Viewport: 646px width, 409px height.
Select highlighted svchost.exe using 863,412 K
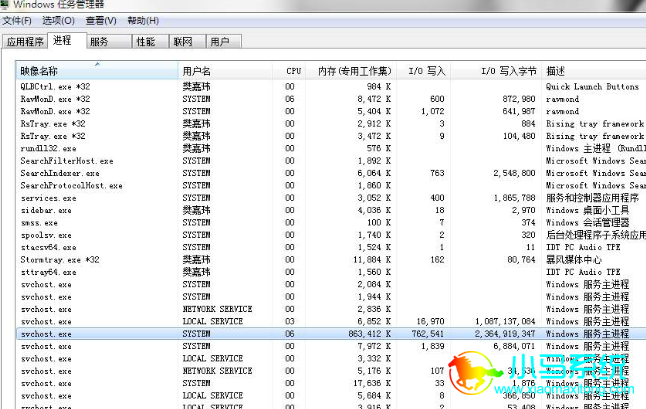(331, 334)
